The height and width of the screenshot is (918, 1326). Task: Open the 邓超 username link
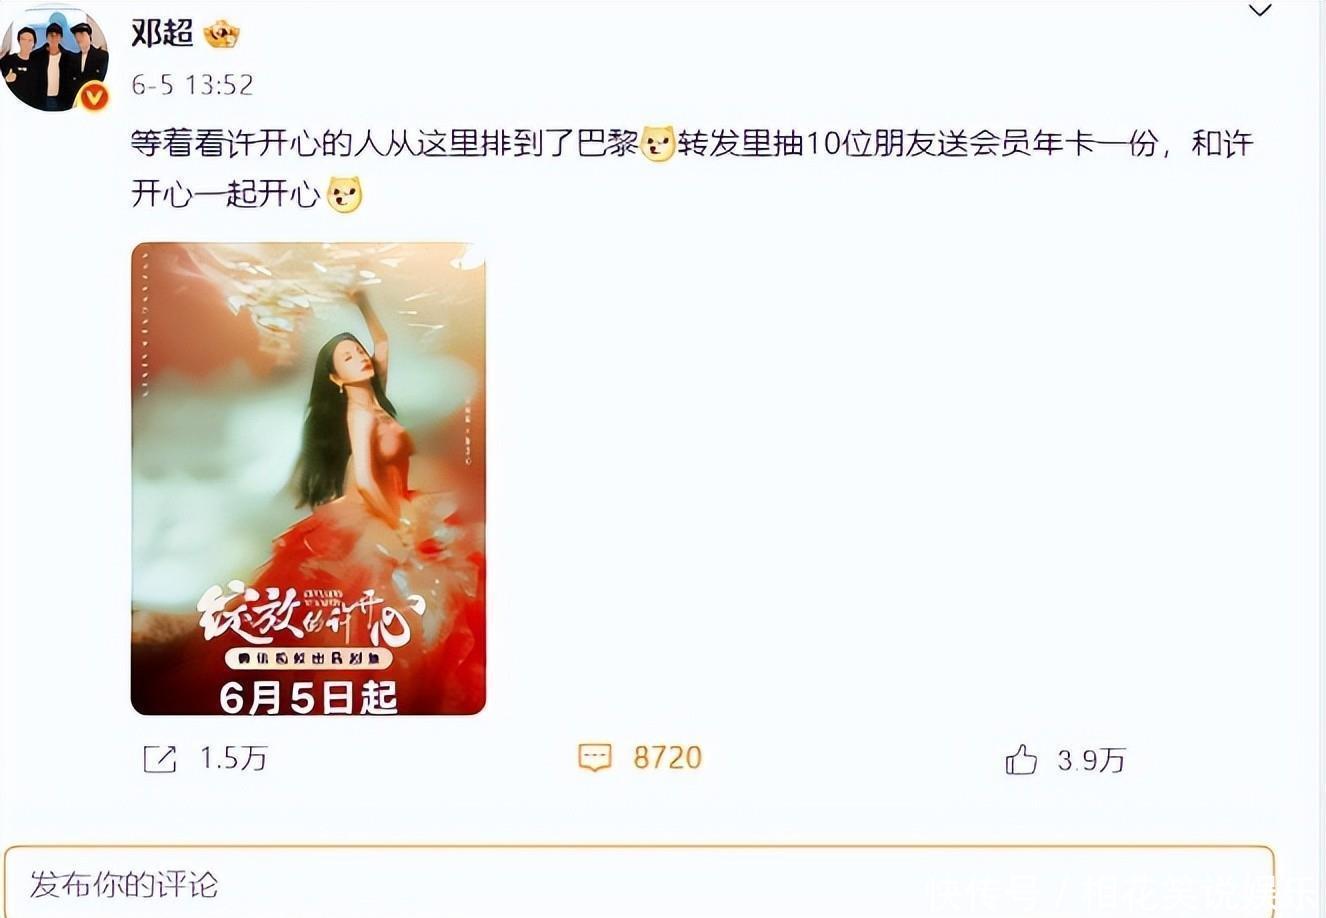pos(162,33)
